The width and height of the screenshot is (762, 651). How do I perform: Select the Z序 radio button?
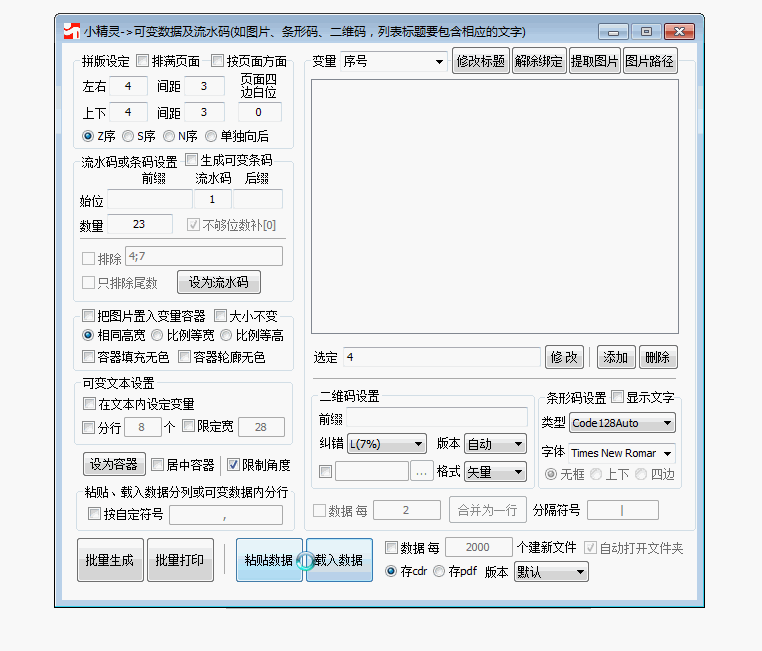point(88,136)
